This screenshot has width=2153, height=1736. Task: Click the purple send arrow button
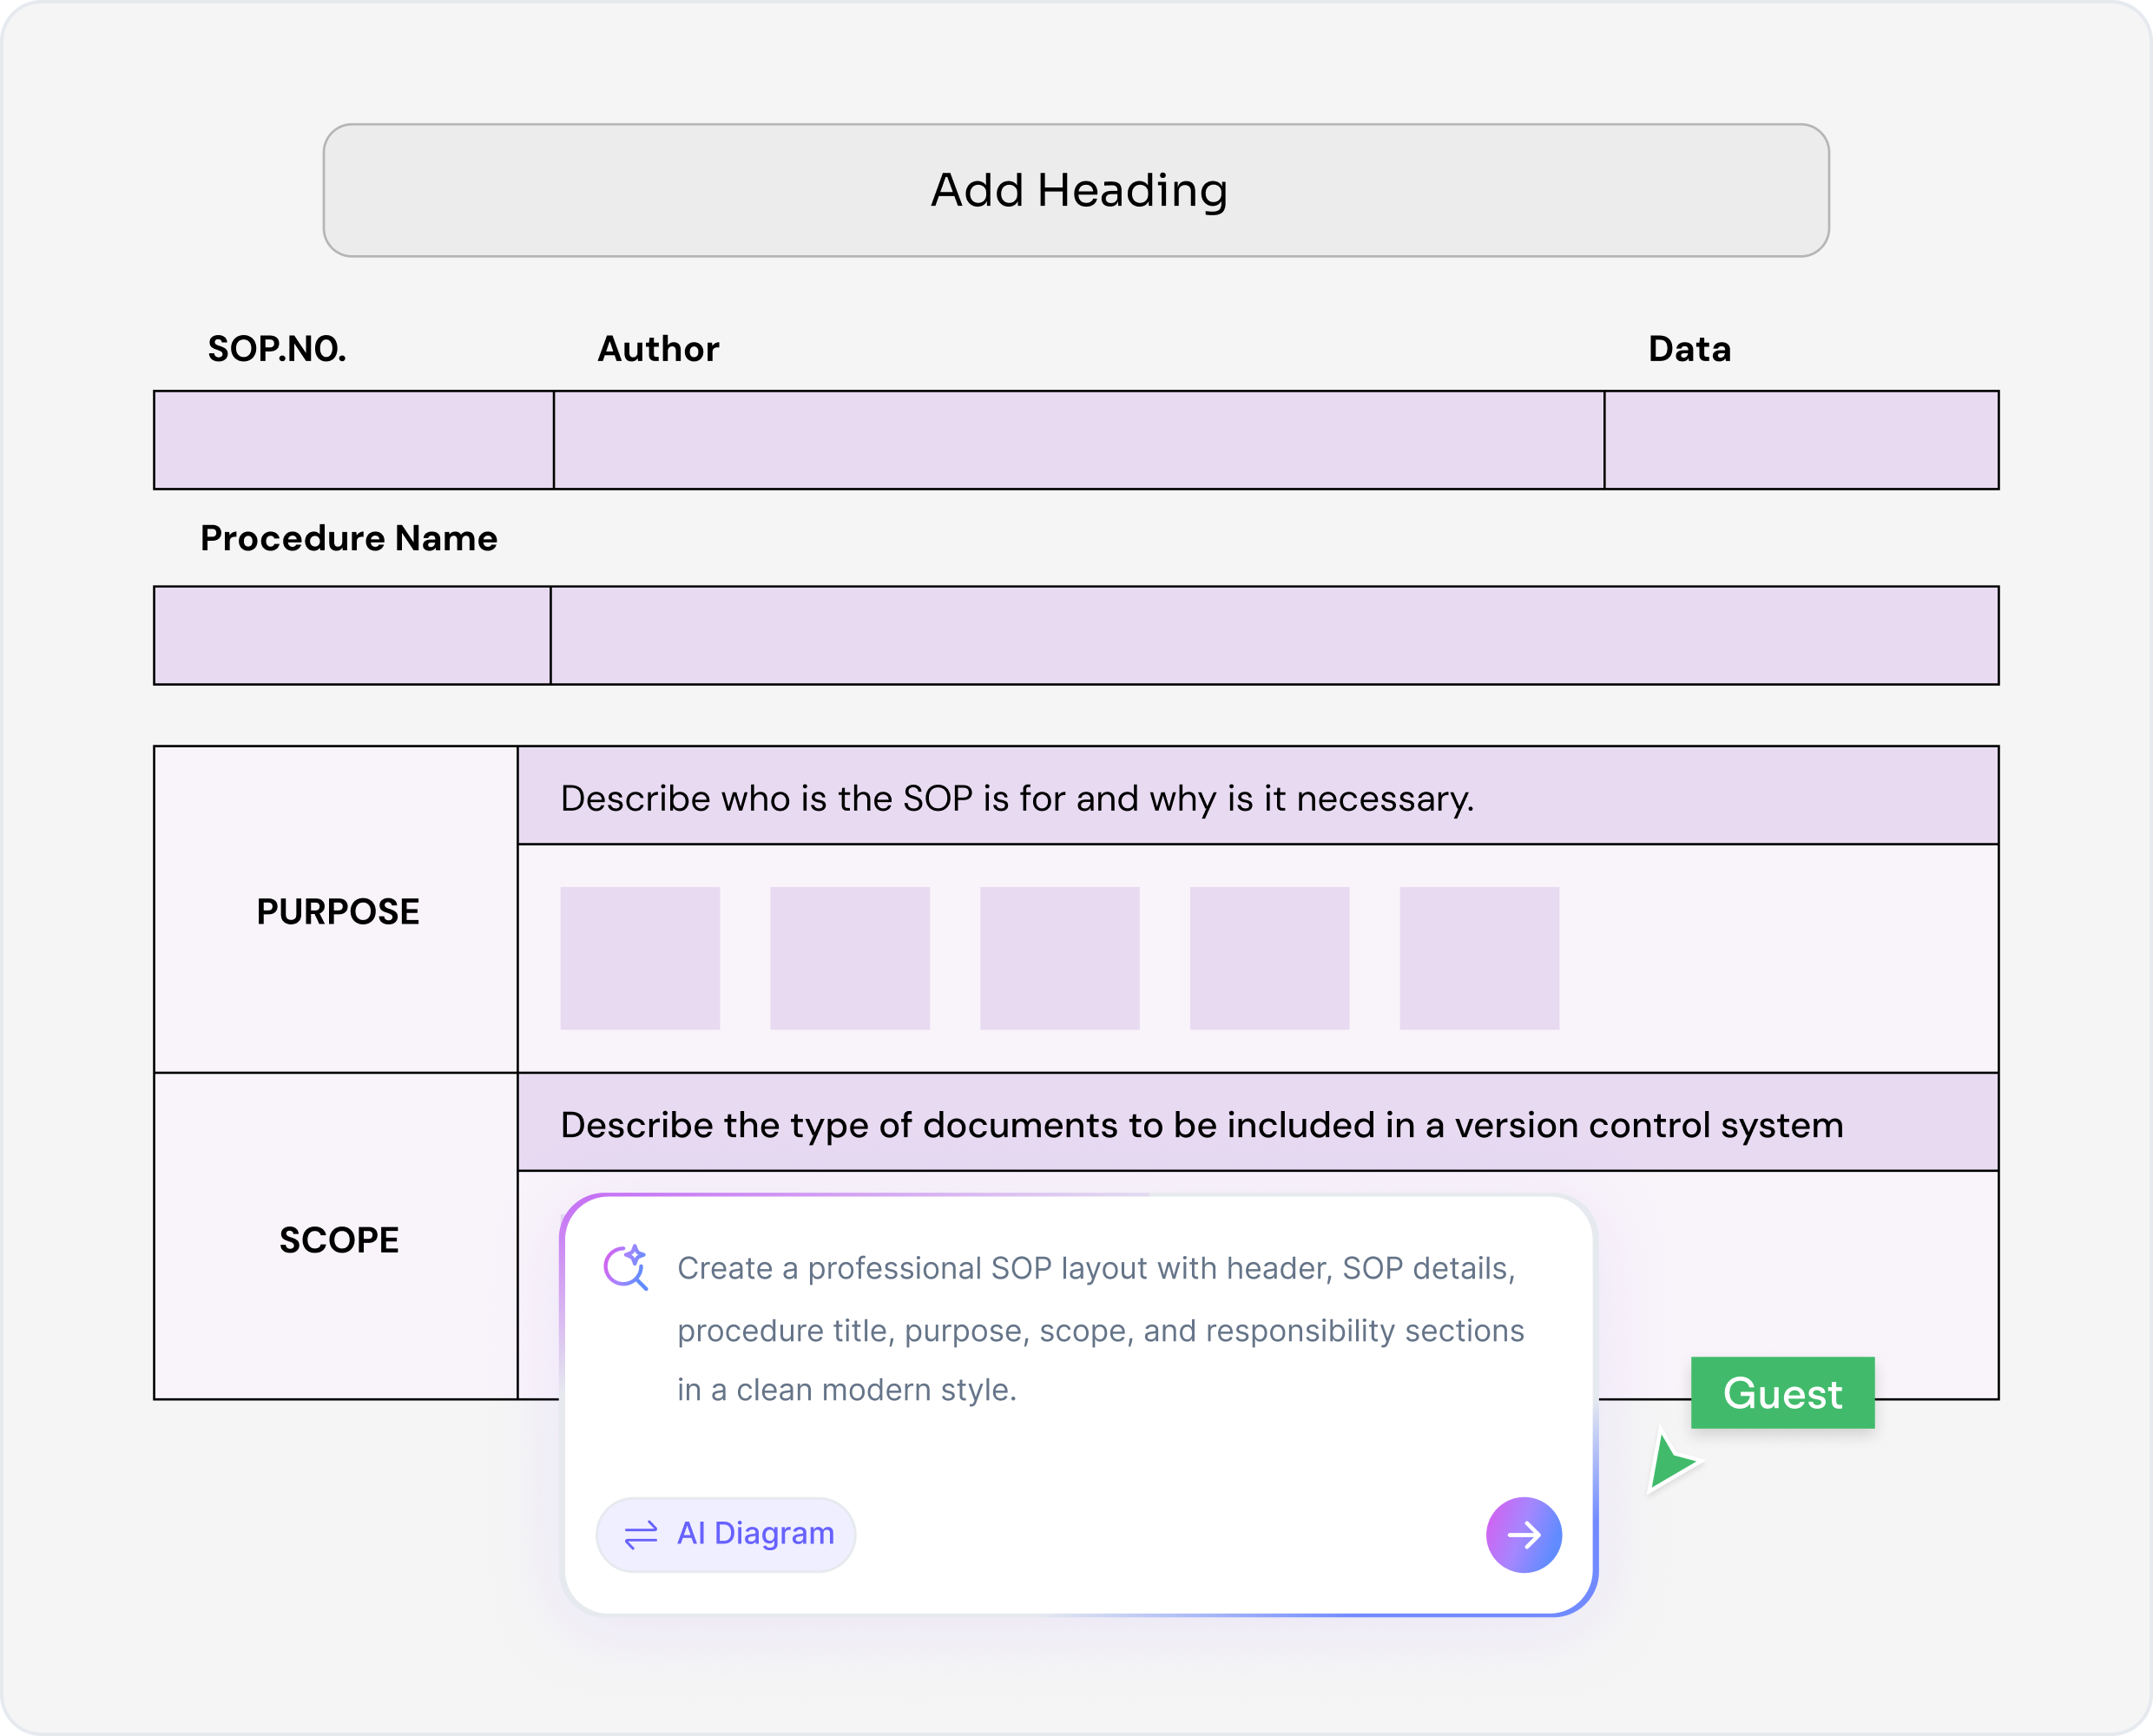(x=1523, y=1534)
